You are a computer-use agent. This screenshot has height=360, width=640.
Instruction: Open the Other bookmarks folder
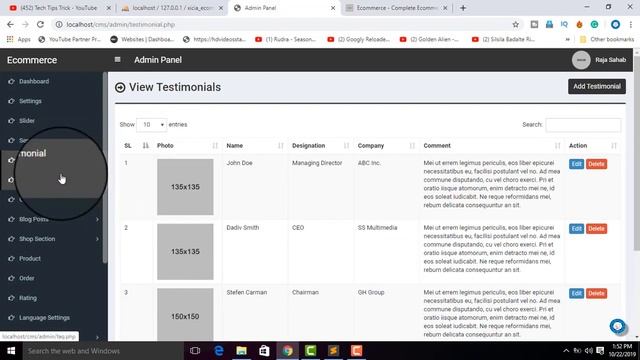pyautogui.click(x=607, y=39)
